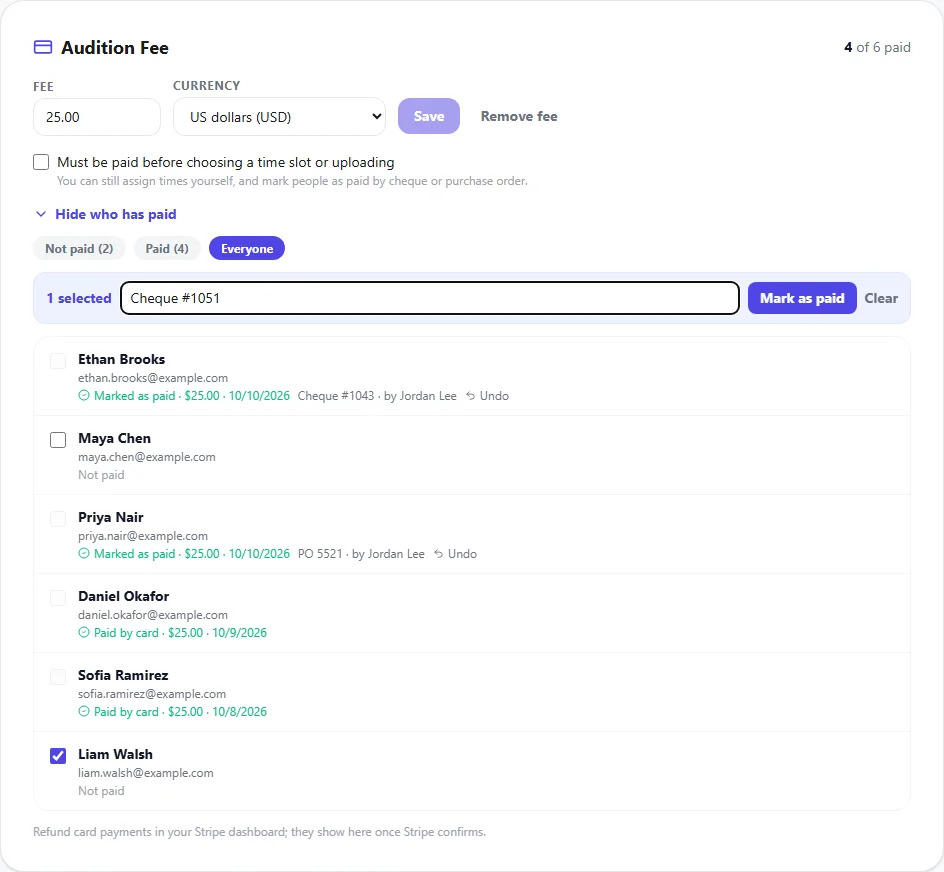
Task: Click the disabled checkbox for Ethan Brooks
Action: pyautogui.click(x=58, y=361)
